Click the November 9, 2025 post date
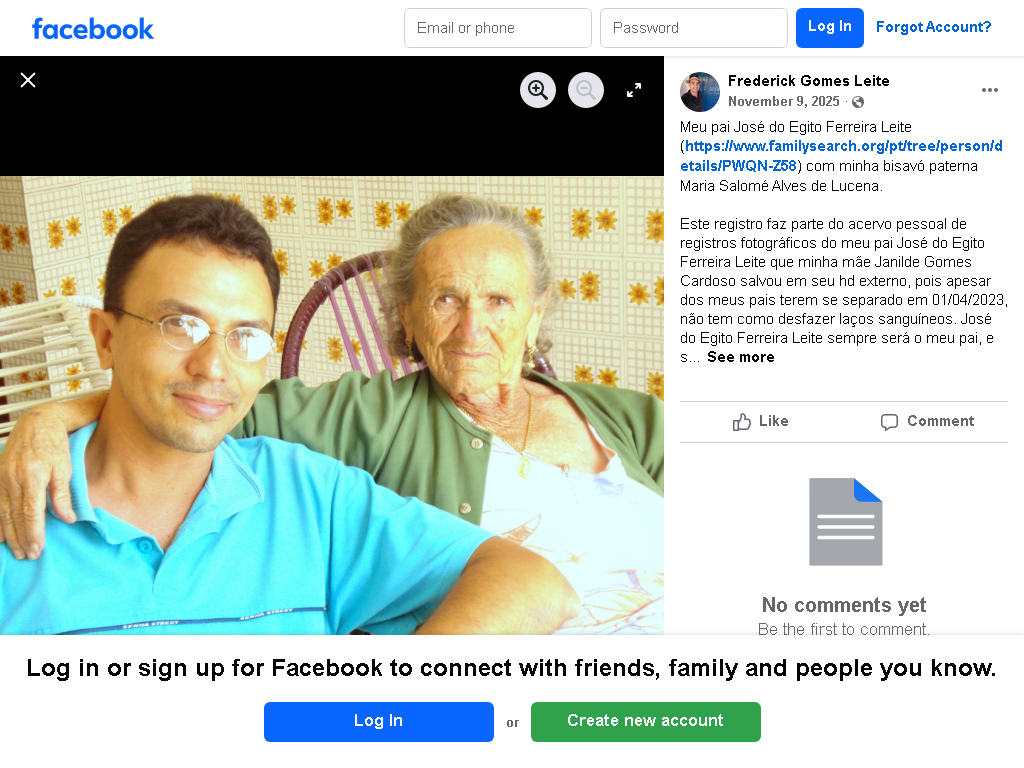Screen dimensions: 1024x768 784,102
